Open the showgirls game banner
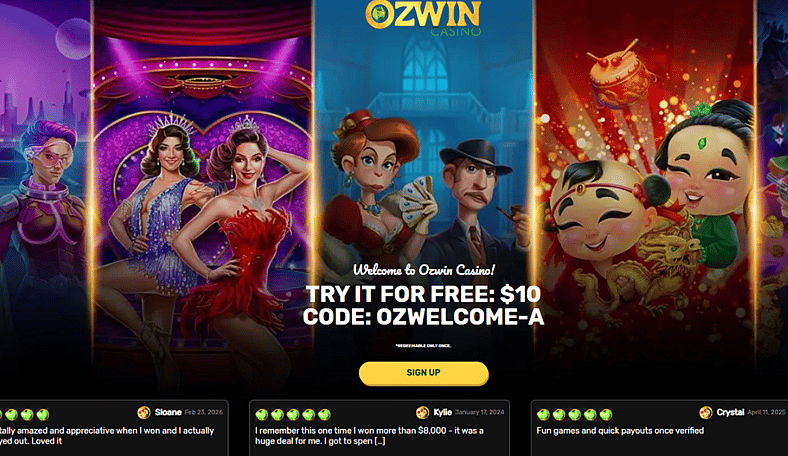The image size is (788, 456). coord(203,196)
